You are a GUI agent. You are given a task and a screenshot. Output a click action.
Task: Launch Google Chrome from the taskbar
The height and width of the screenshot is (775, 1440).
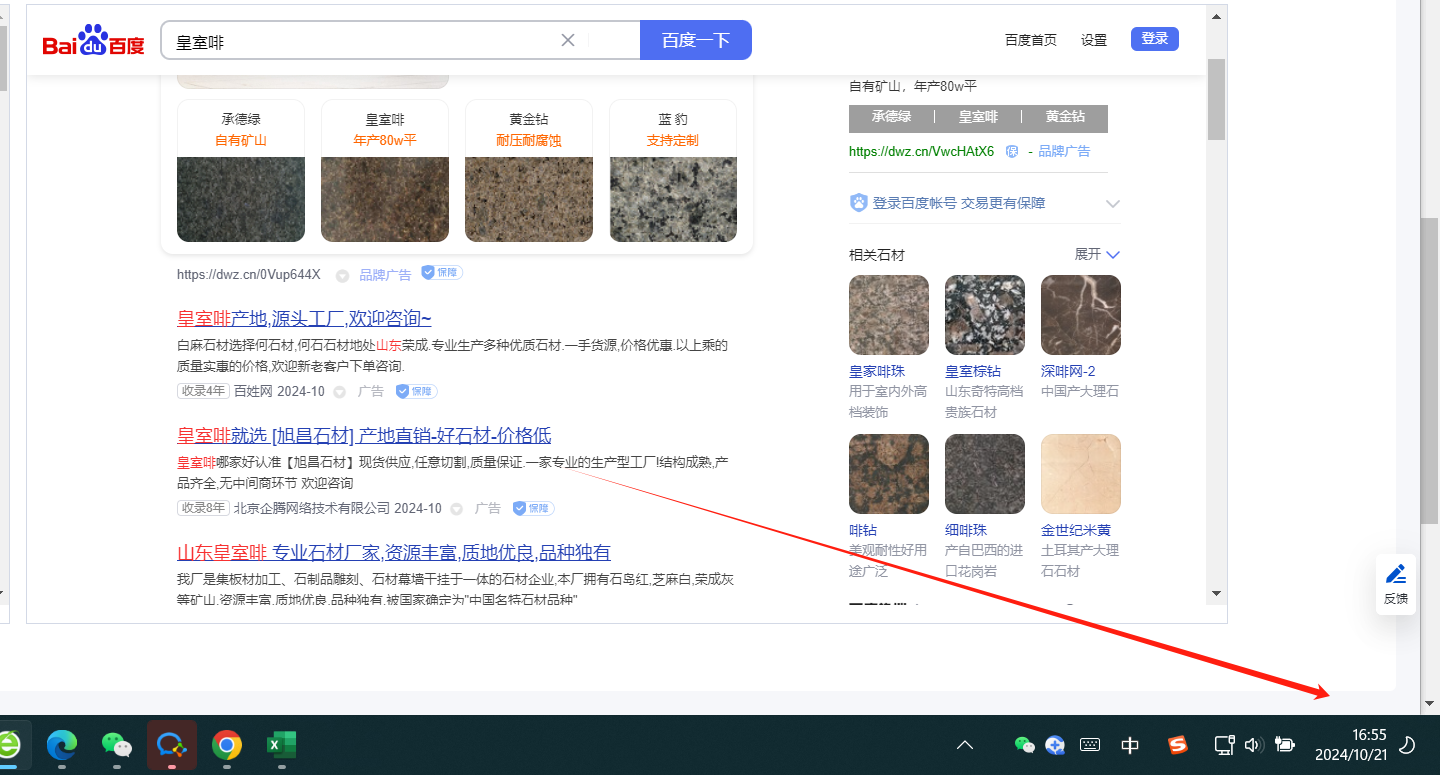pyautogui.click(x=227, y=745)
